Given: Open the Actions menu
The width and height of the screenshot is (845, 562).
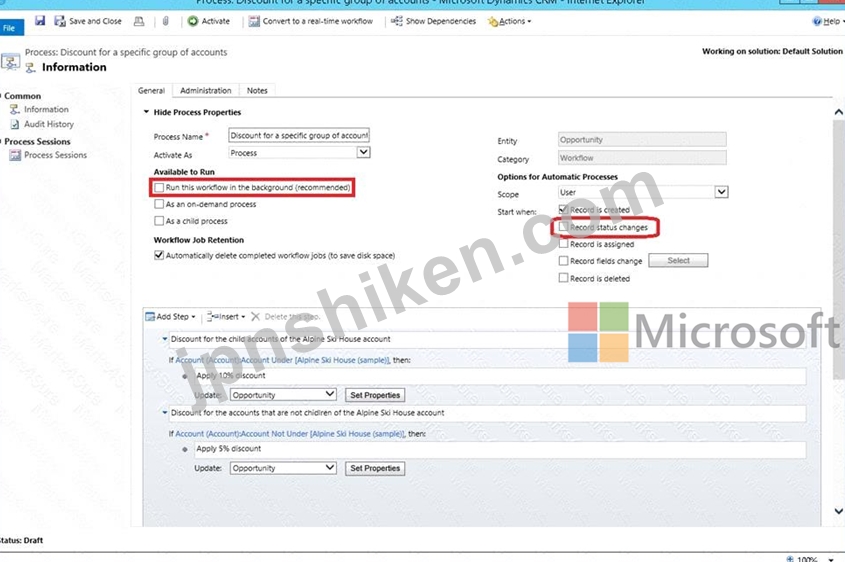Looking at the screenshot, I should (509, 21).
